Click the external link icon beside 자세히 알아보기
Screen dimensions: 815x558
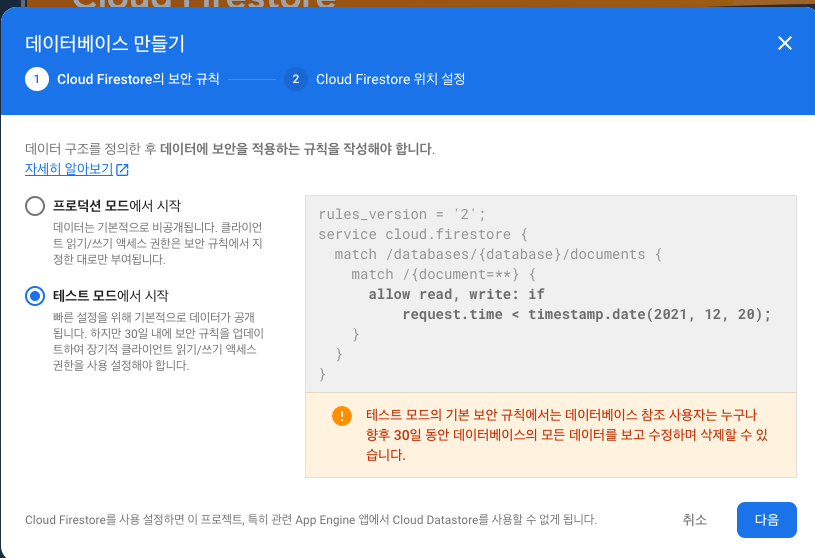click(122, 169)
